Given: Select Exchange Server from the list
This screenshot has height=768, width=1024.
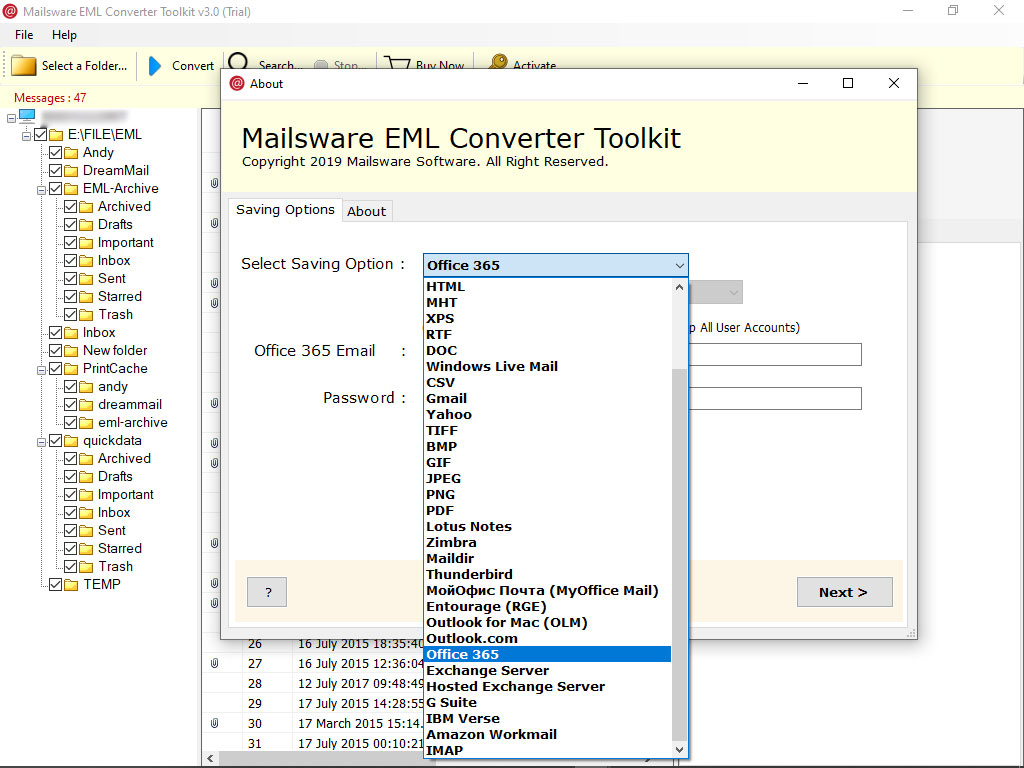Looking at the screenshot, I should pyautogui.click(x=547, y=671).
